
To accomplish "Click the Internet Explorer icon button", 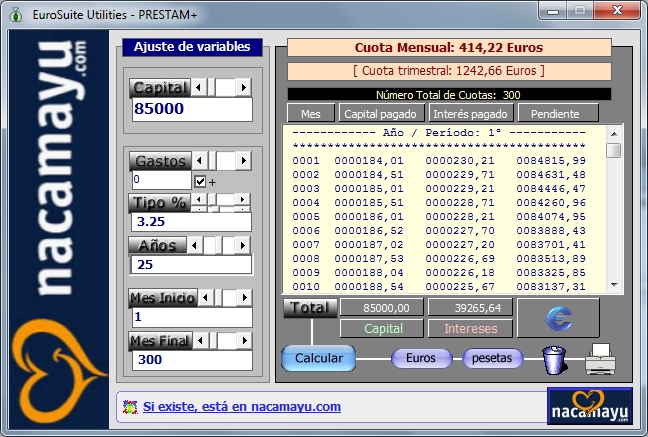I will (557, 317).
